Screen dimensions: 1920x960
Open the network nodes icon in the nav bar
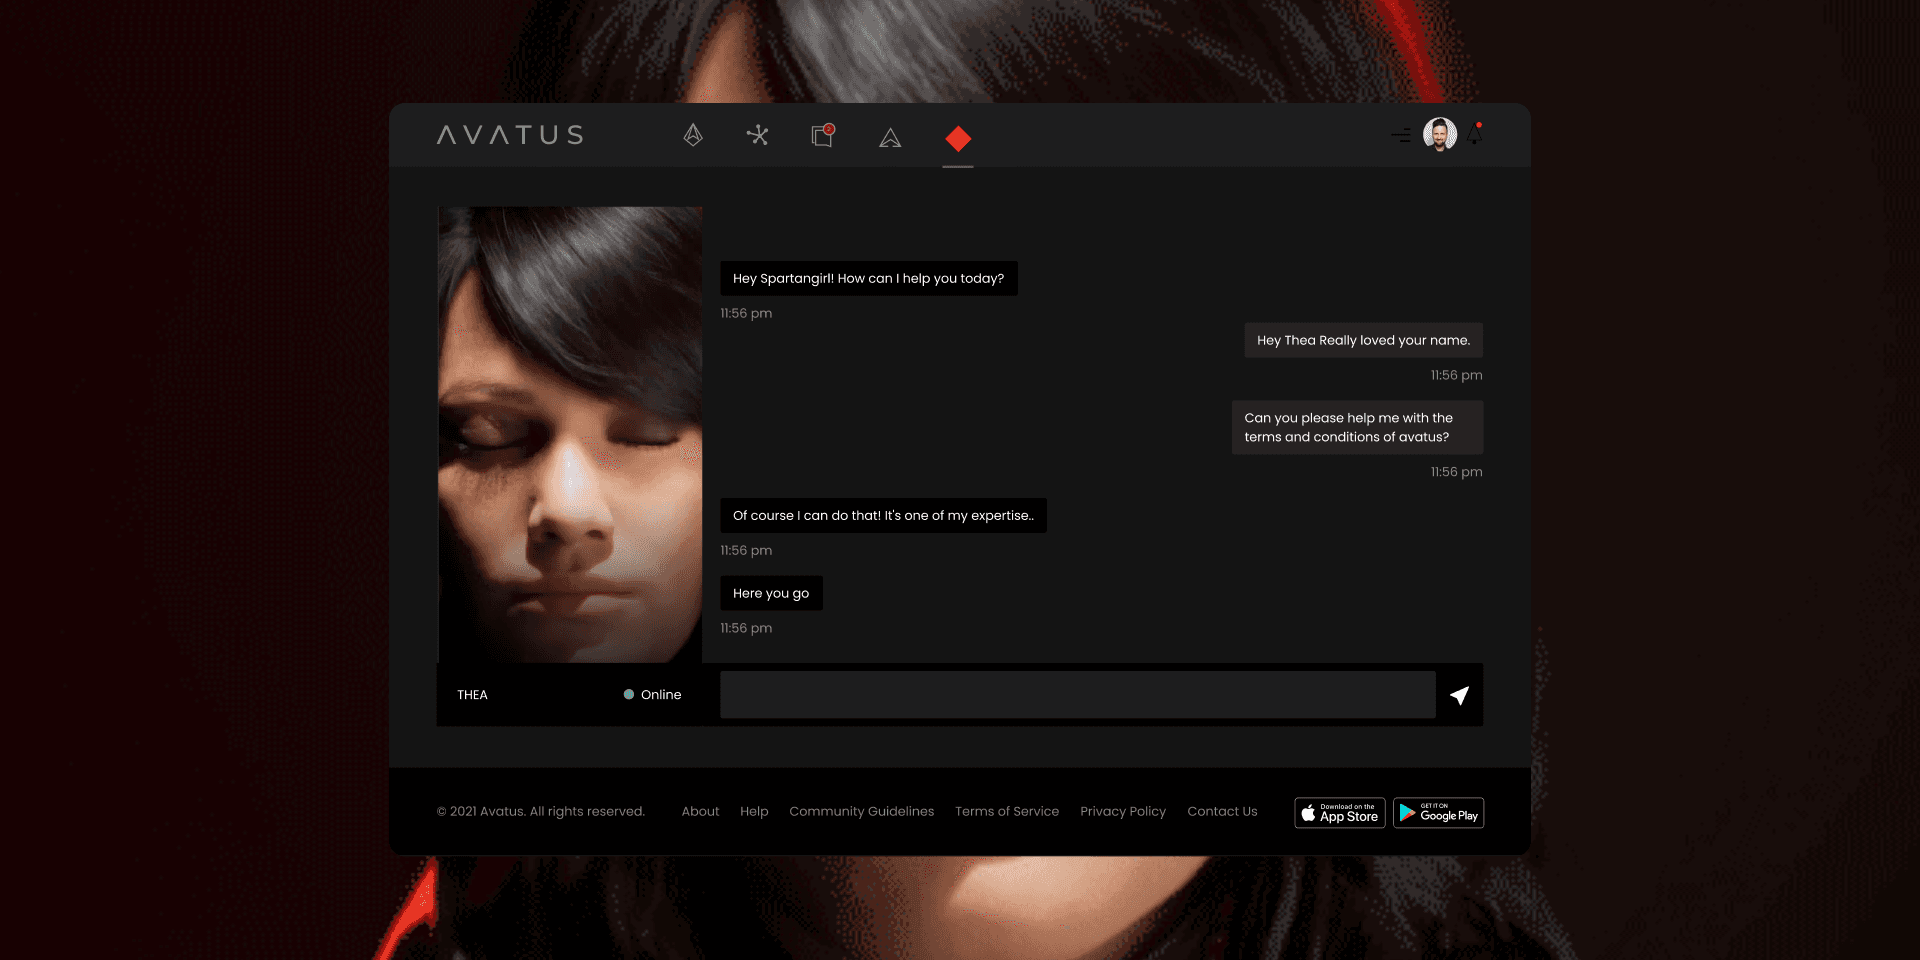pos(758,135)
